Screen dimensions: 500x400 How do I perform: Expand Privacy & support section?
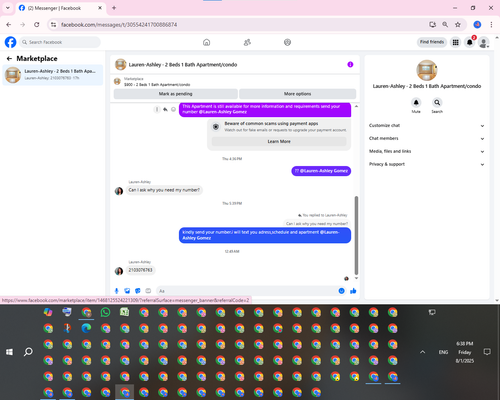(426, 164)
